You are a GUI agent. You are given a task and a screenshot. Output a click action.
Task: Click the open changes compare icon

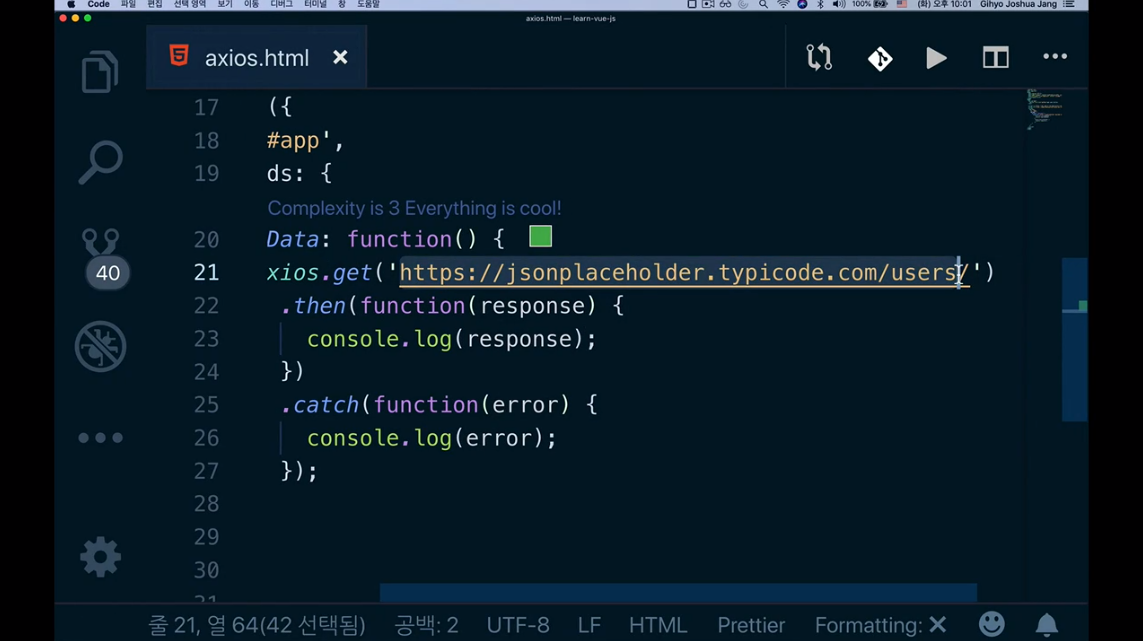click(819, 58)
